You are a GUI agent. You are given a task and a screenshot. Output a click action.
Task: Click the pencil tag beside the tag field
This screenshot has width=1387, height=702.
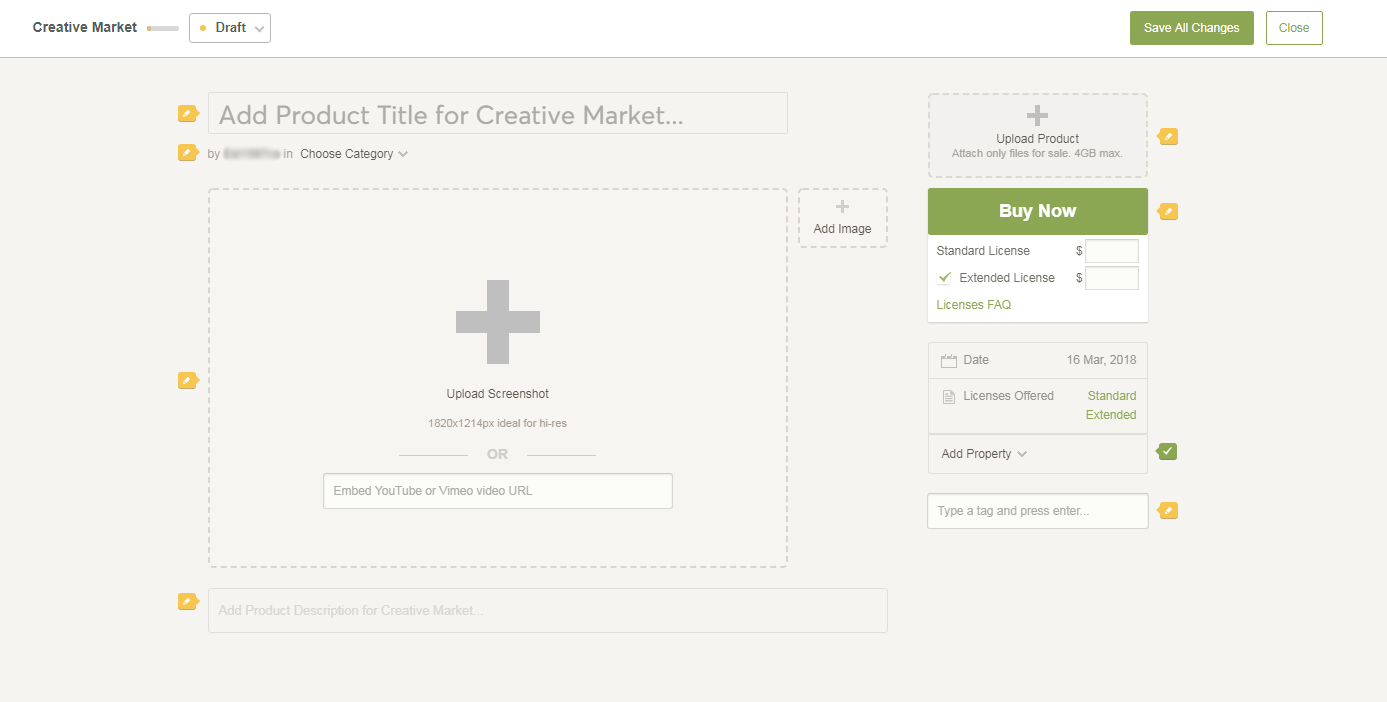tap(1168, 510)
